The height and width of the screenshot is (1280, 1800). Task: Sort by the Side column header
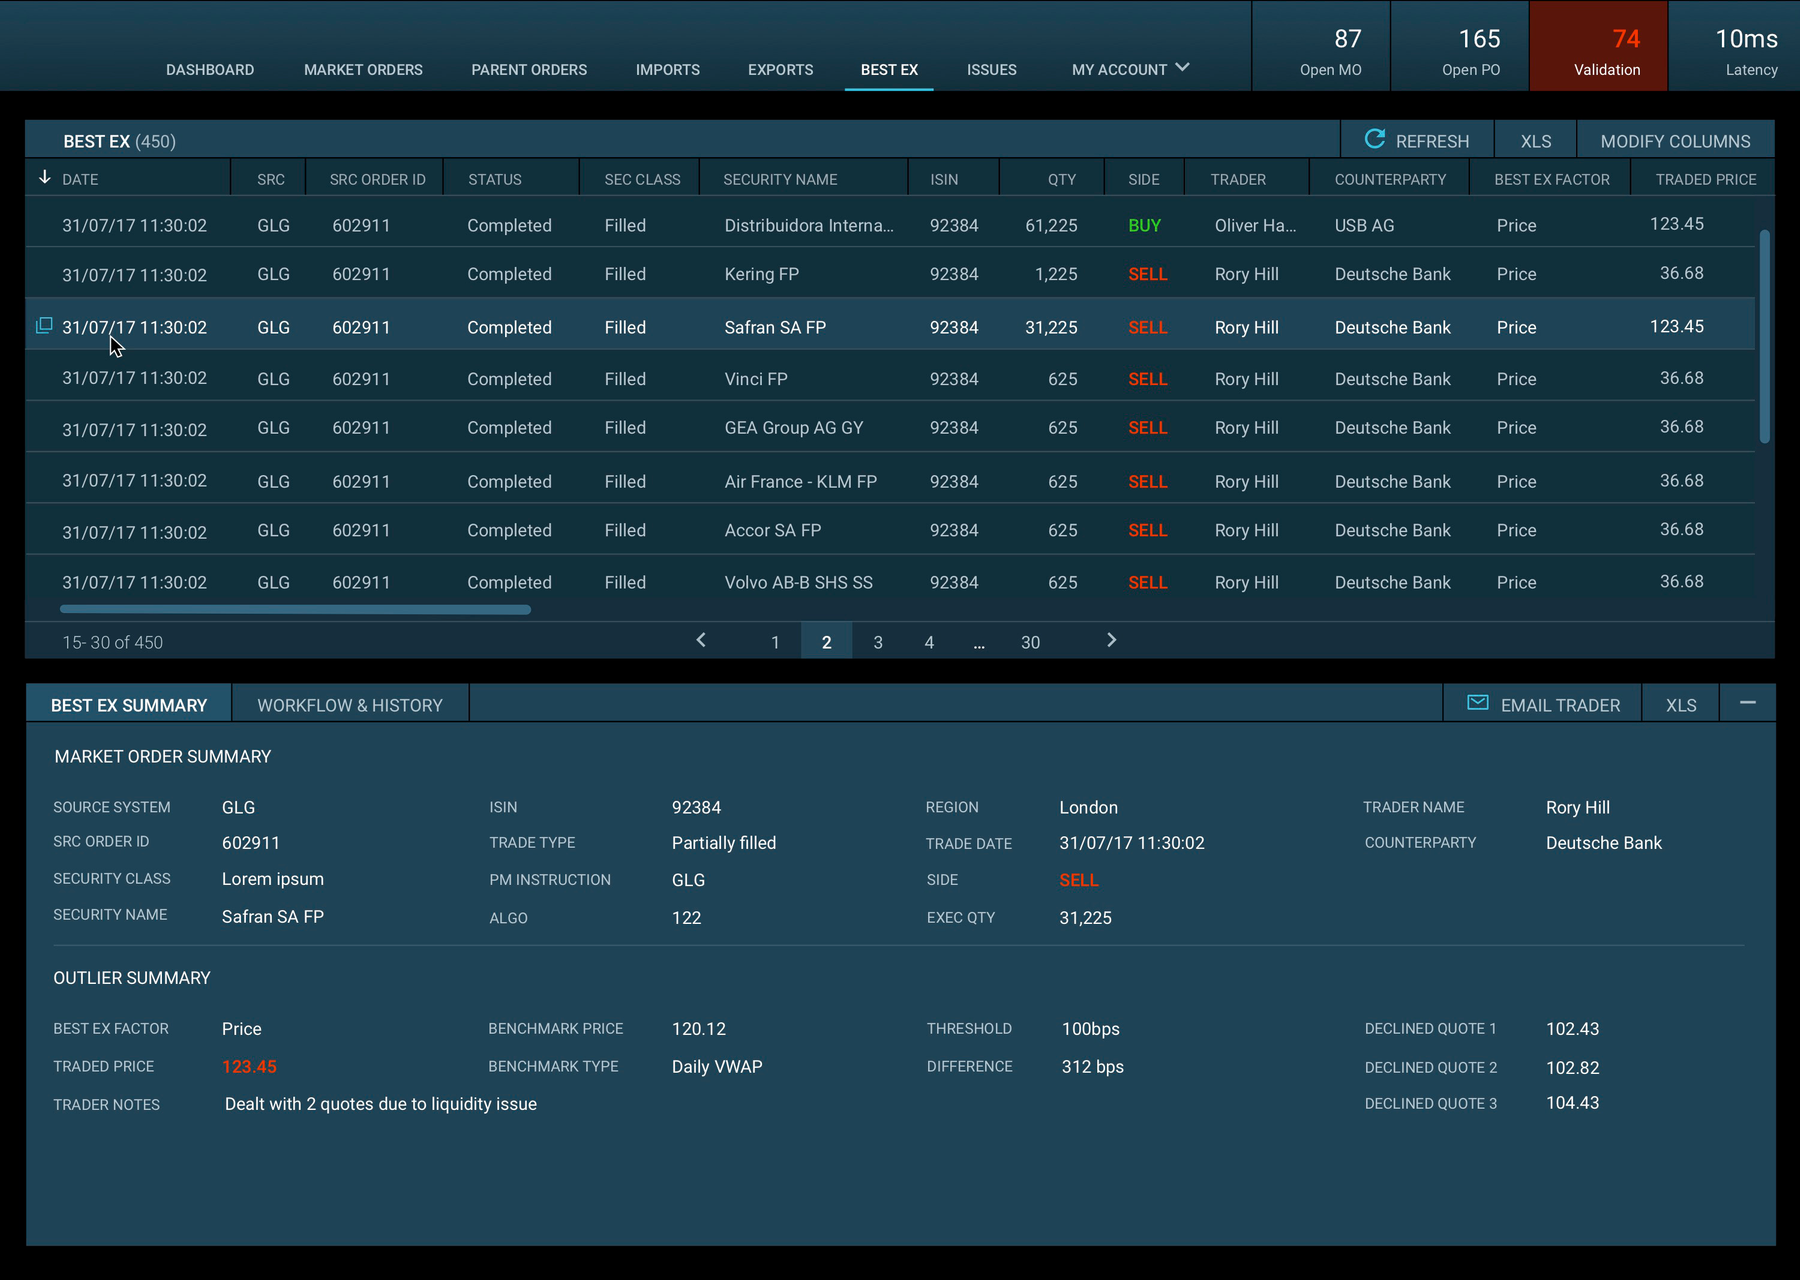point(1144,179)
